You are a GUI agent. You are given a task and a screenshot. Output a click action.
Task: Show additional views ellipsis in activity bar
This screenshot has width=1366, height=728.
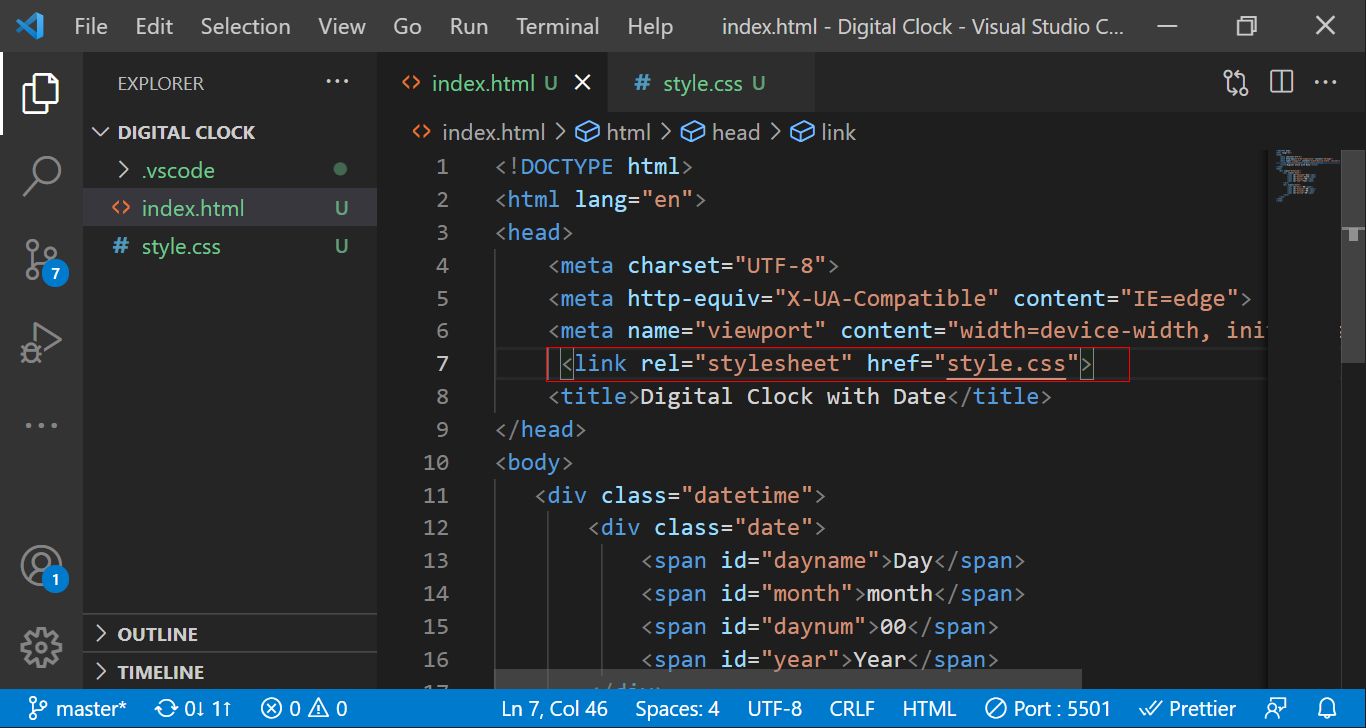41,425
